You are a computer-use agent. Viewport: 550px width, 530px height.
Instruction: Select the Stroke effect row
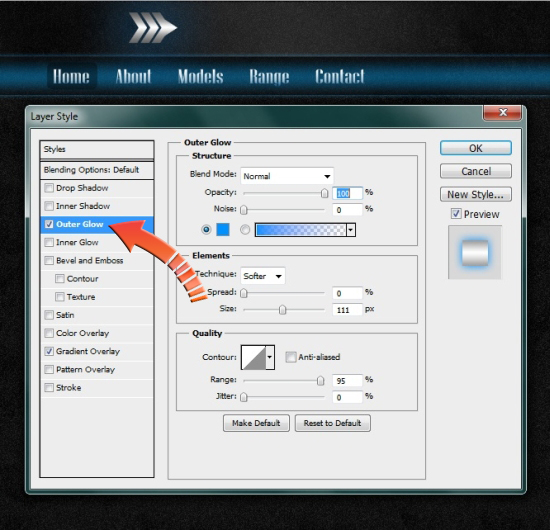point(97,388)
